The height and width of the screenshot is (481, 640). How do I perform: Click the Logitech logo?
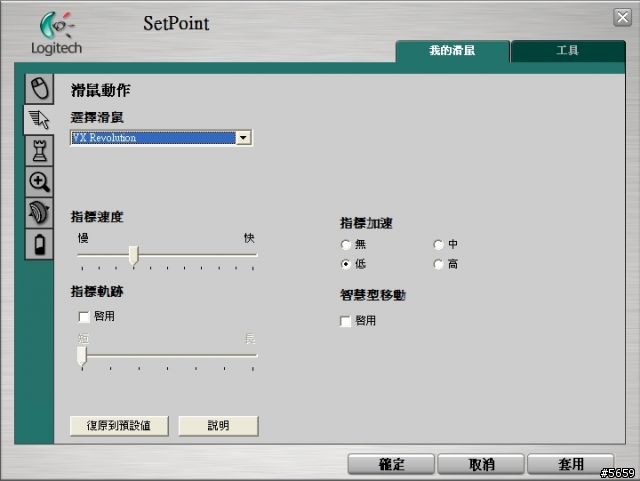56,33
